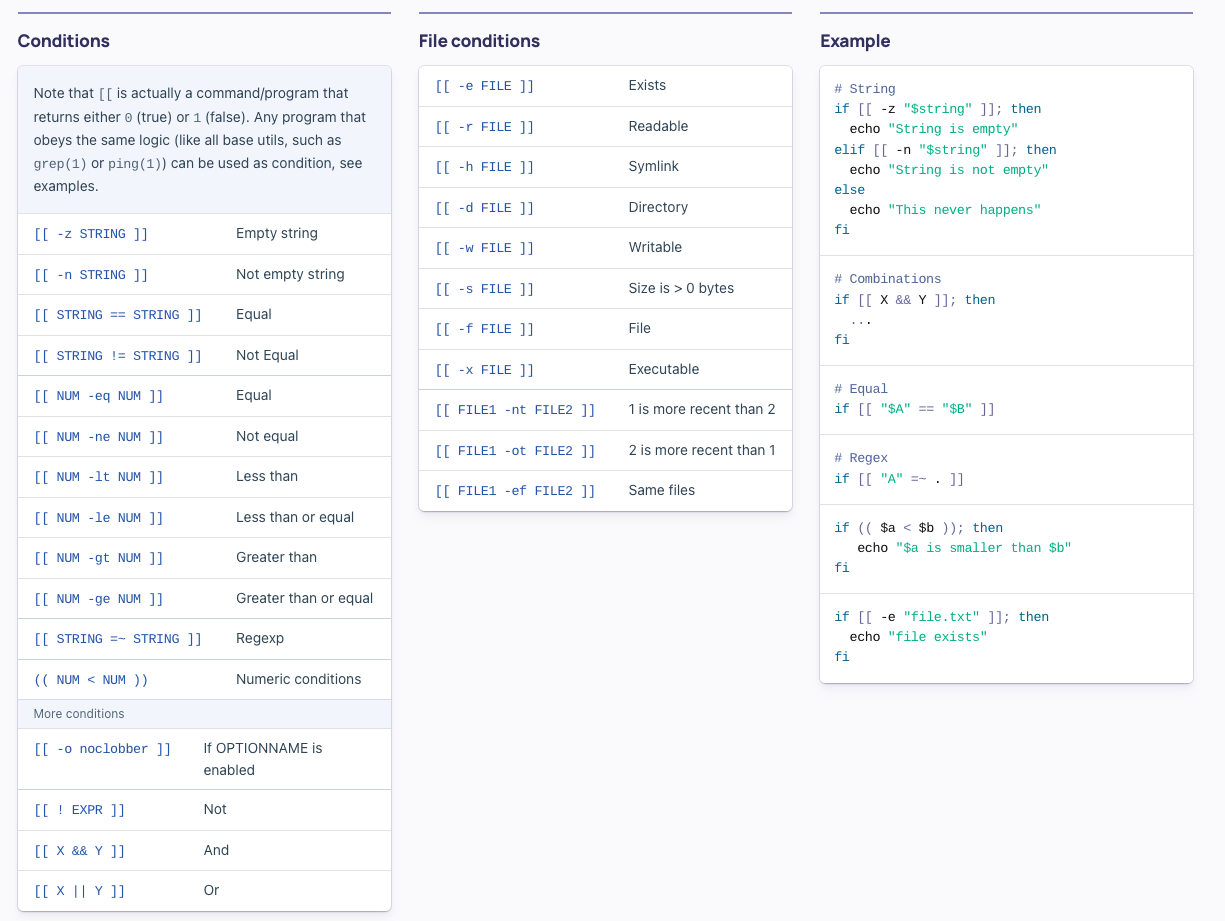This screenshot has width=1225, height=921.
Task: Click the [[ -r FILE ]] code
Action: coord(485,127)
